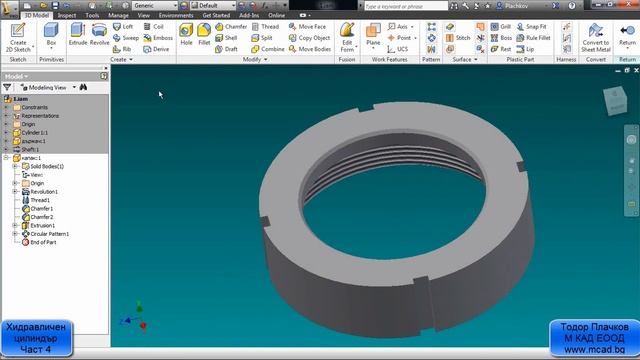Switch to the Environments tab
Image resolution: width=640 pixels, height=360 pixels.
point(176,16)
